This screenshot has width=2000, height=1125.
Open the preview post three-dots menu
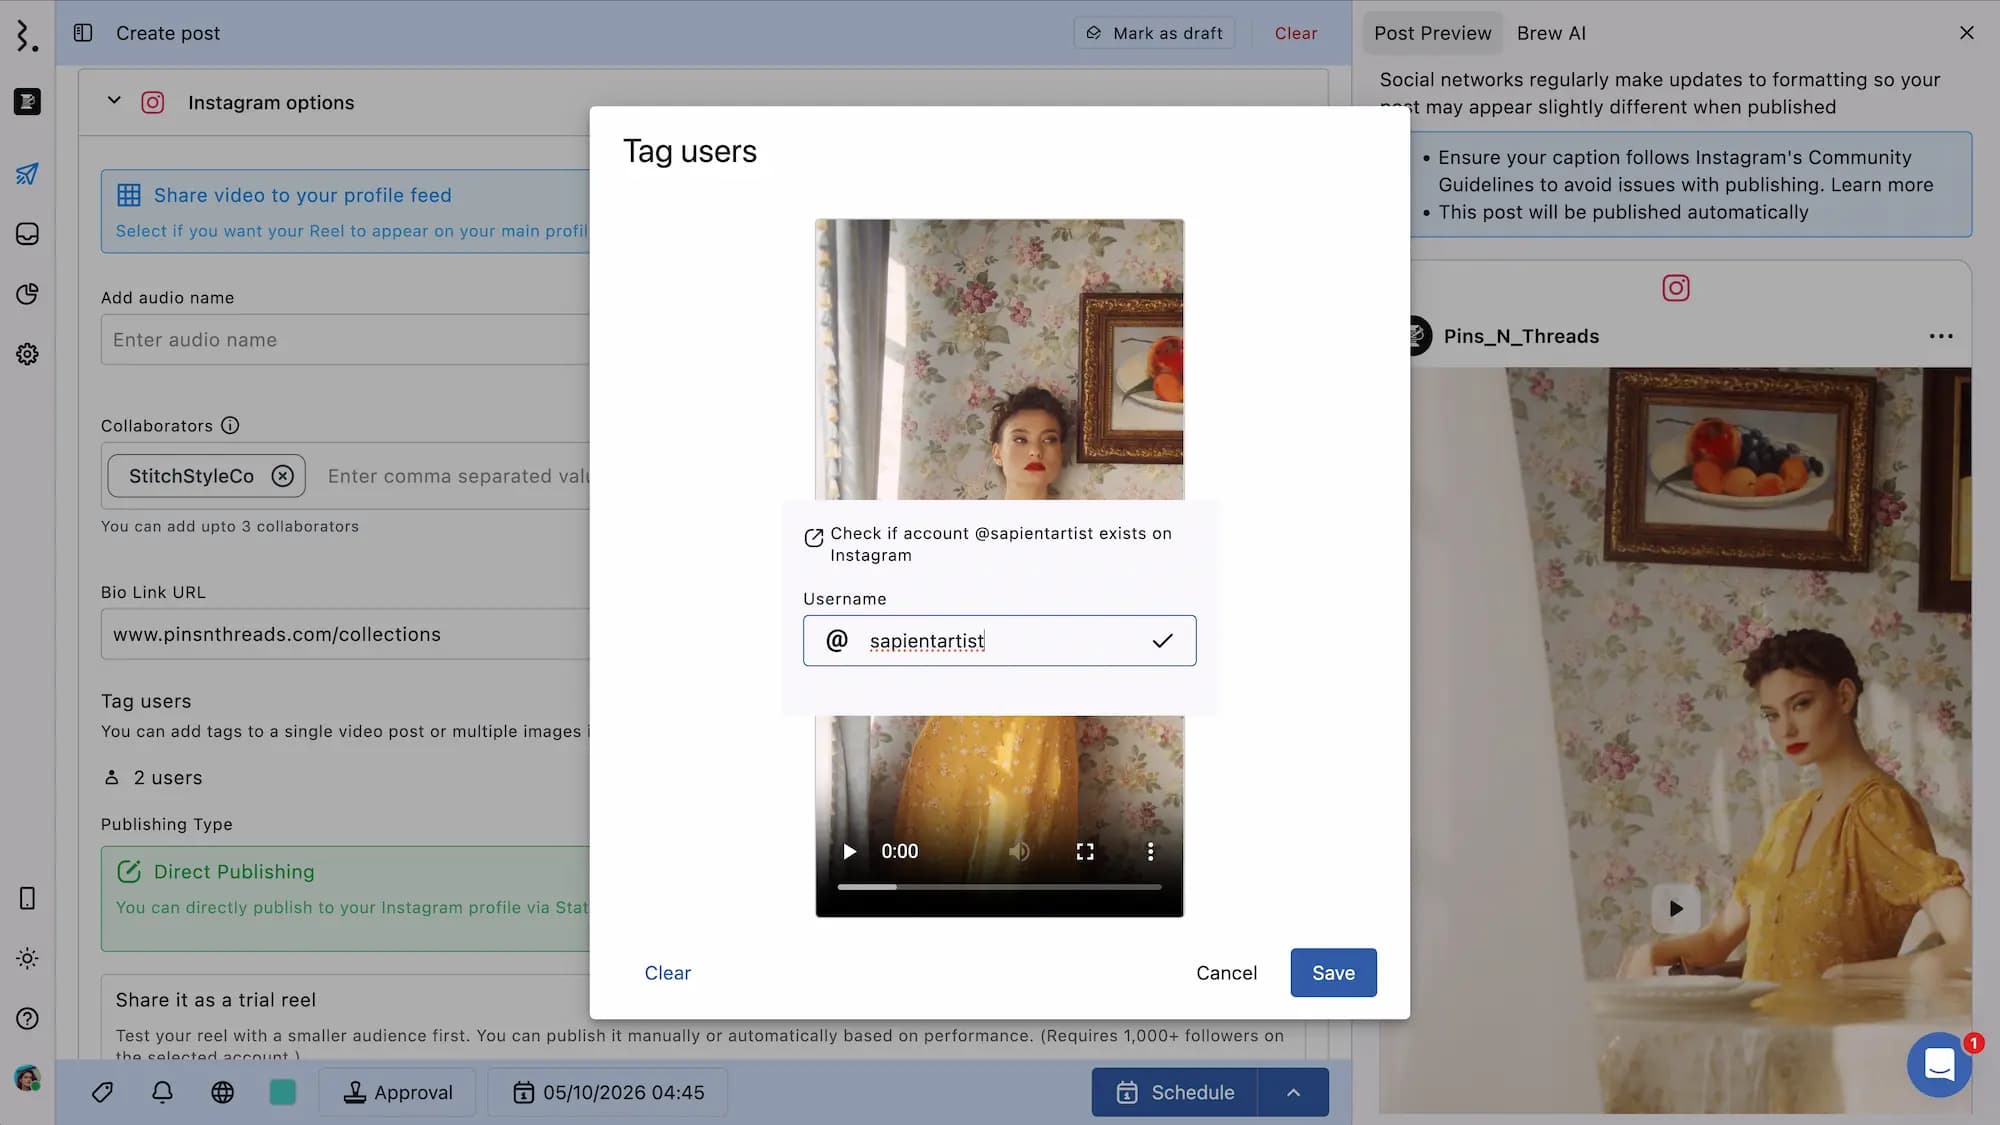[1941, 337]
